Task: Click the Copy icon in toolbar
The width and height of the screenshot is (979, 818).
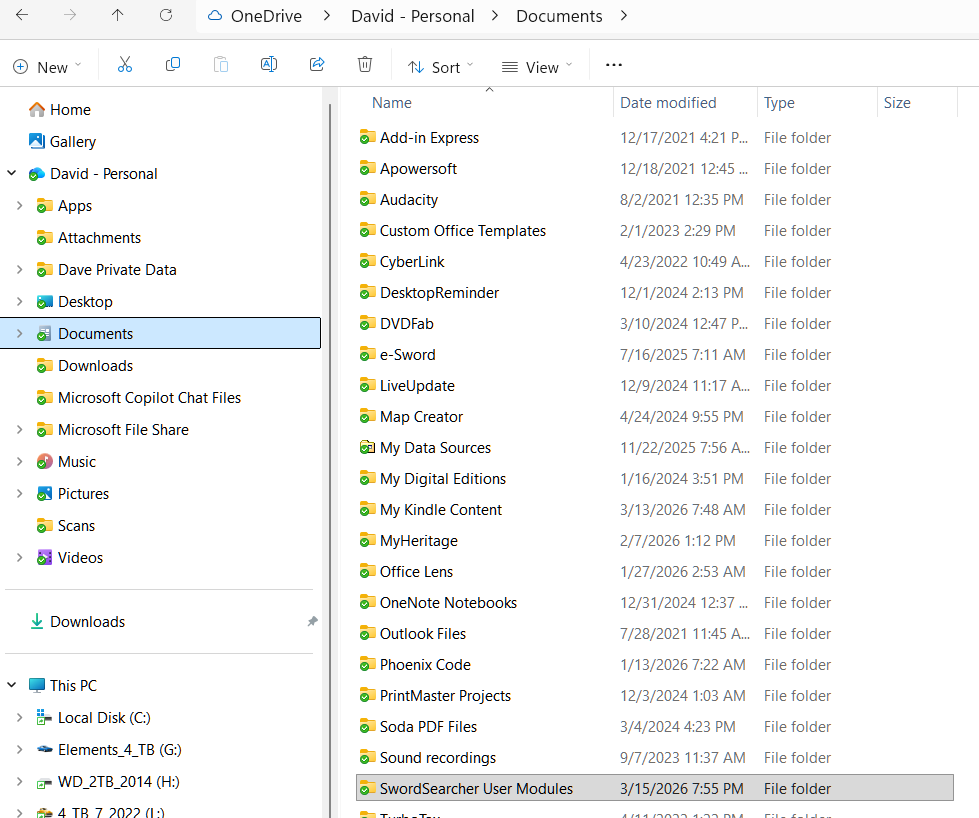Action: pyautogui.click(x=173, y=64)
